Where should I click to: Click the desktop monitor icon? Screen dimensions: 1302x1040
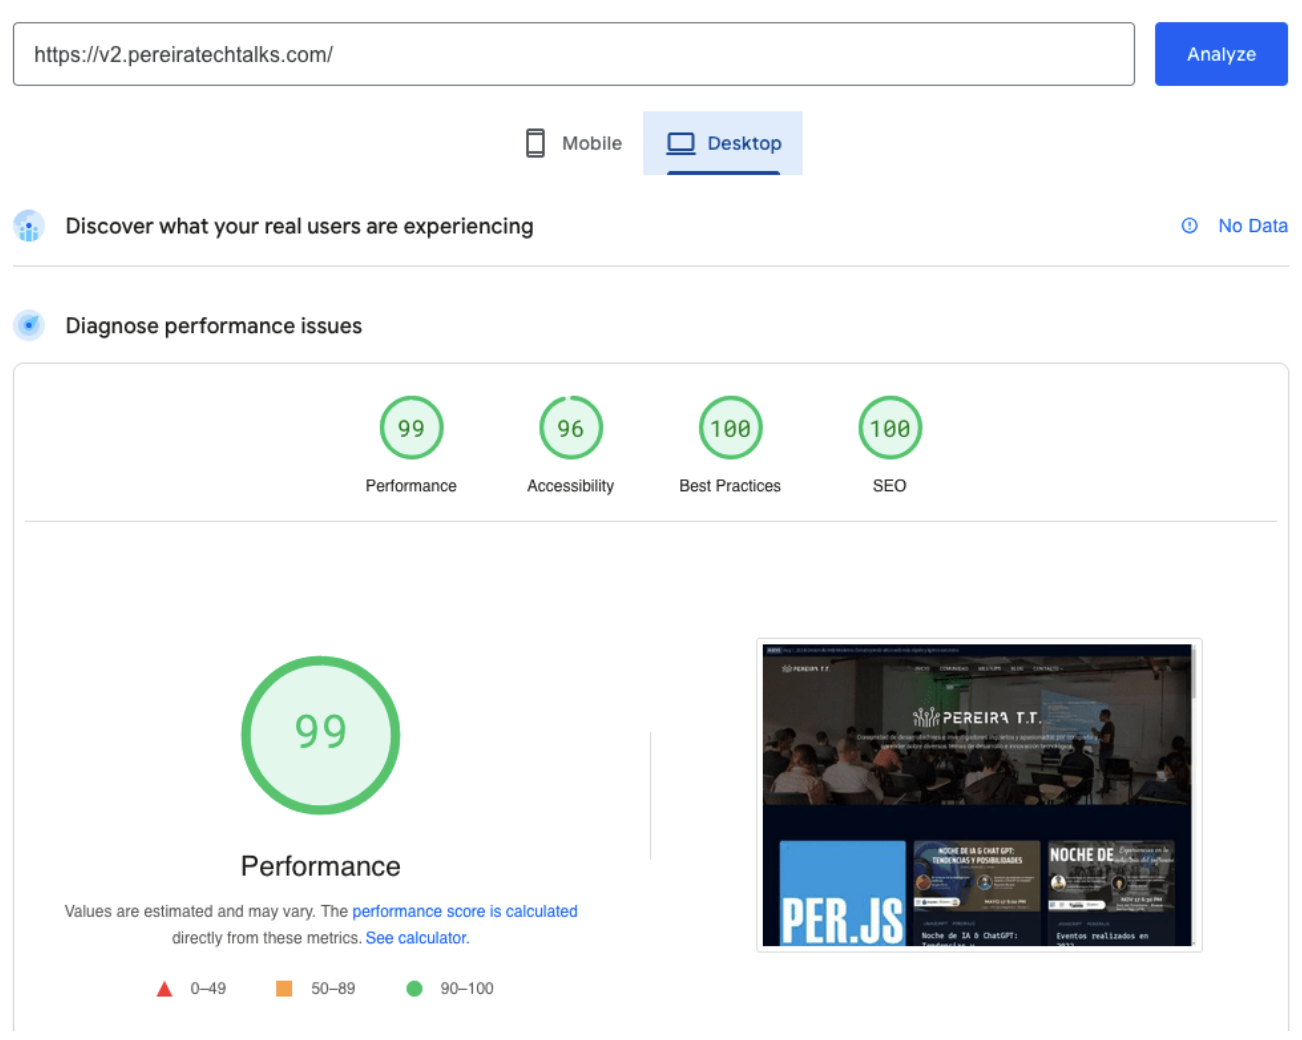(681, 143)
